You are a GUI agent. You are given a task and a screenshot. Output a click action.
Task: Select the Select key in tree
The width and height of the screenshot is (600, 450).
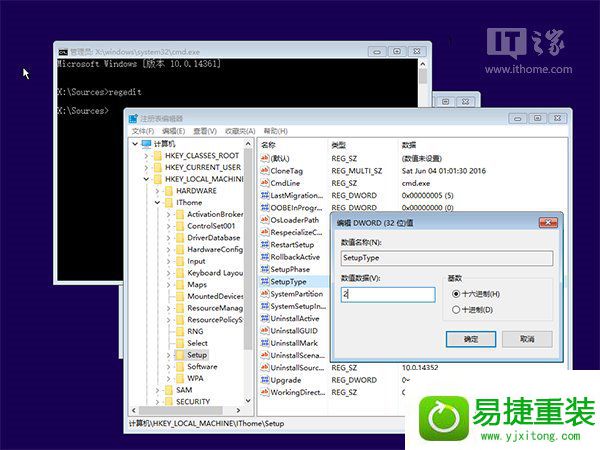click(x=197, y=343)
